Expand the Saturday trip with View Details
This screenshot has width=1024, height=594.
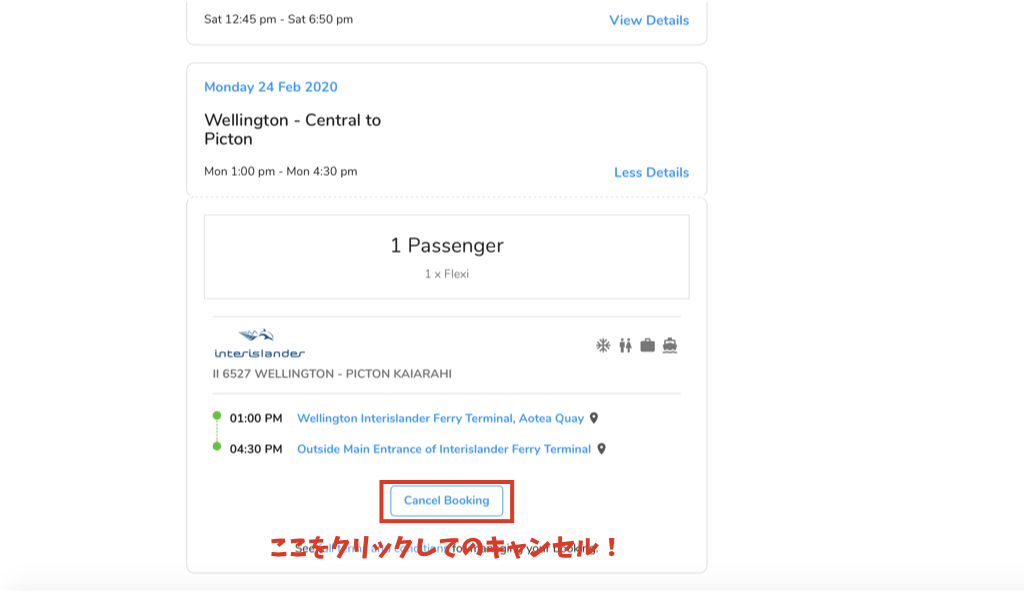[x=650, y=20]
